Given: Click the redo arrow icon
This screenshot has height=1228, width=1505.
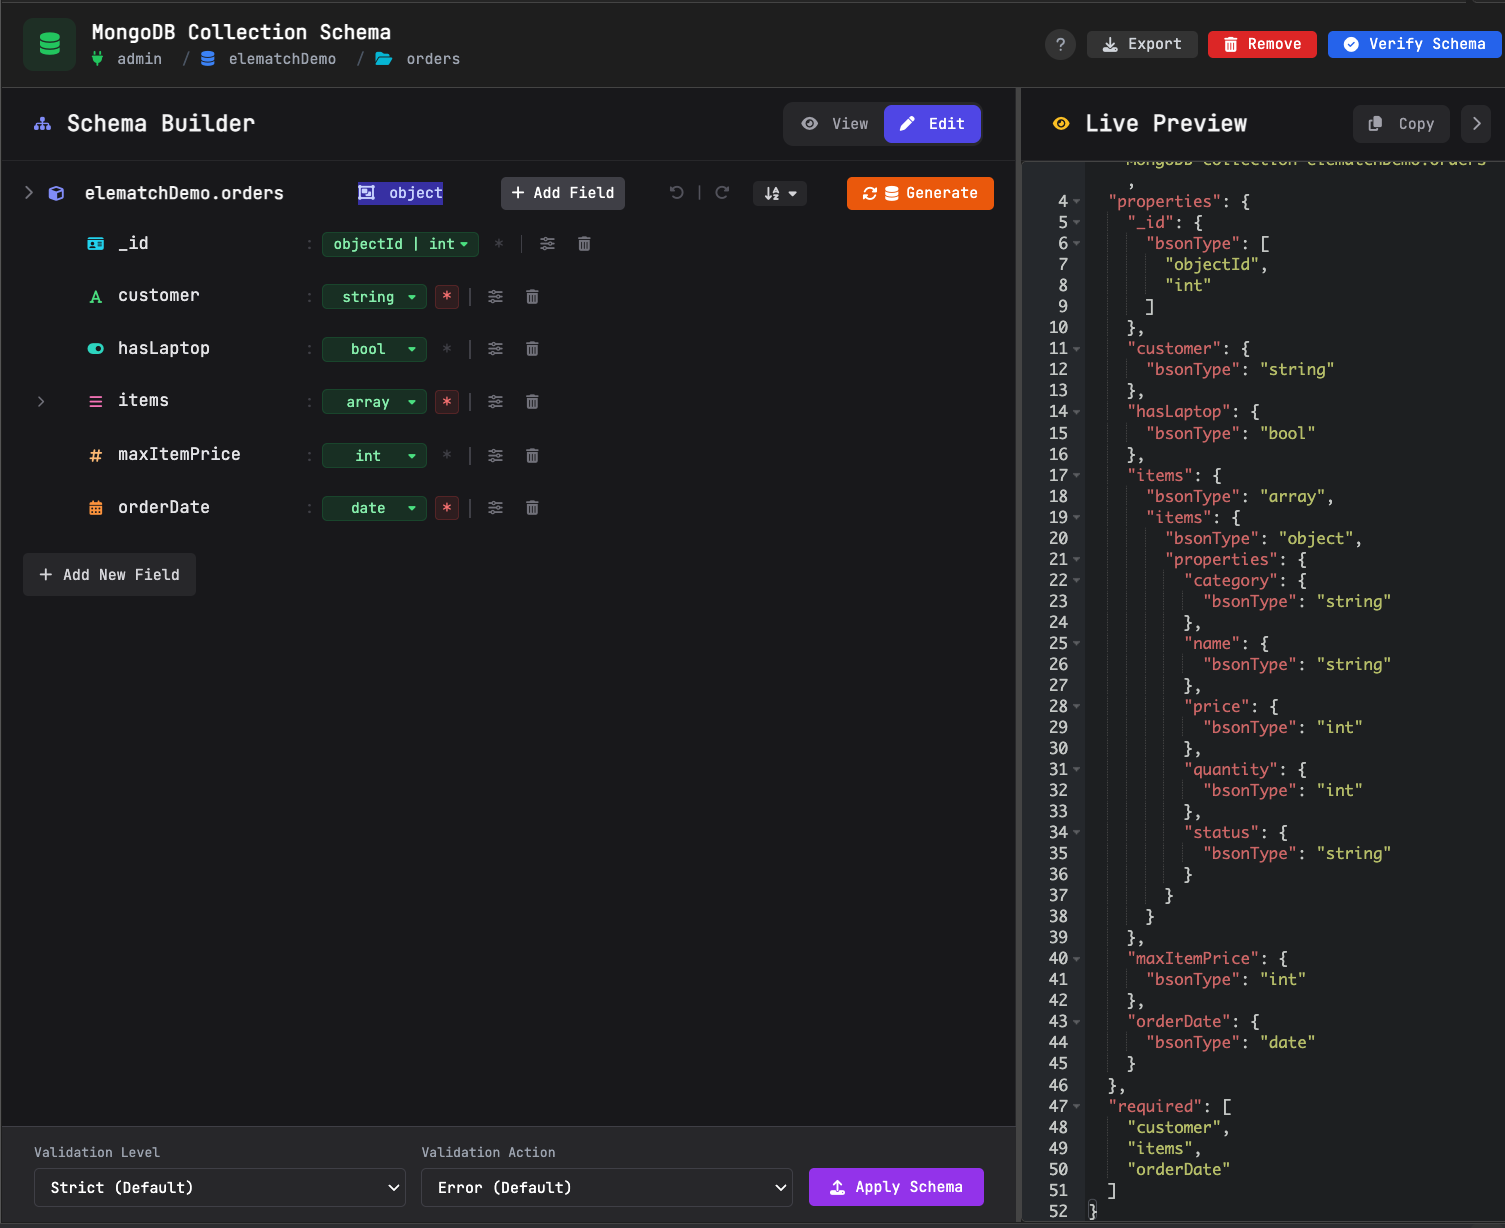Looking at the screenshot, I should [722, 193].
